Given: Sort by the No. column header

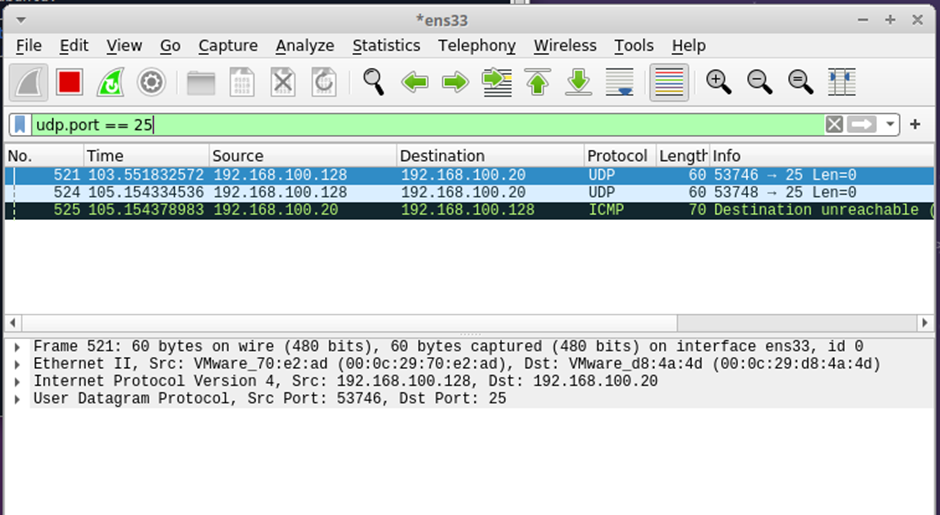Looking at the screenshot, I should [44, 156].
